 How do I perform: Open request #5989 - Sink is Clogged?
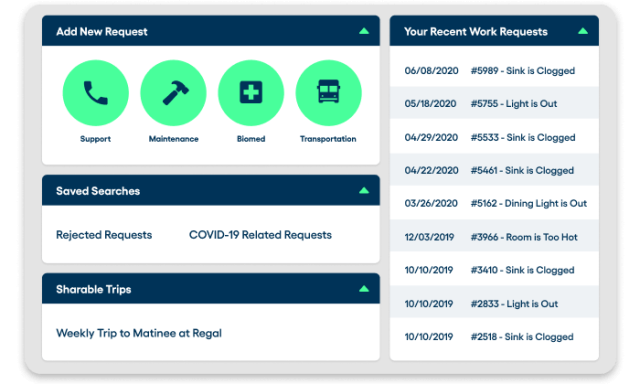[x=523, y=71]
